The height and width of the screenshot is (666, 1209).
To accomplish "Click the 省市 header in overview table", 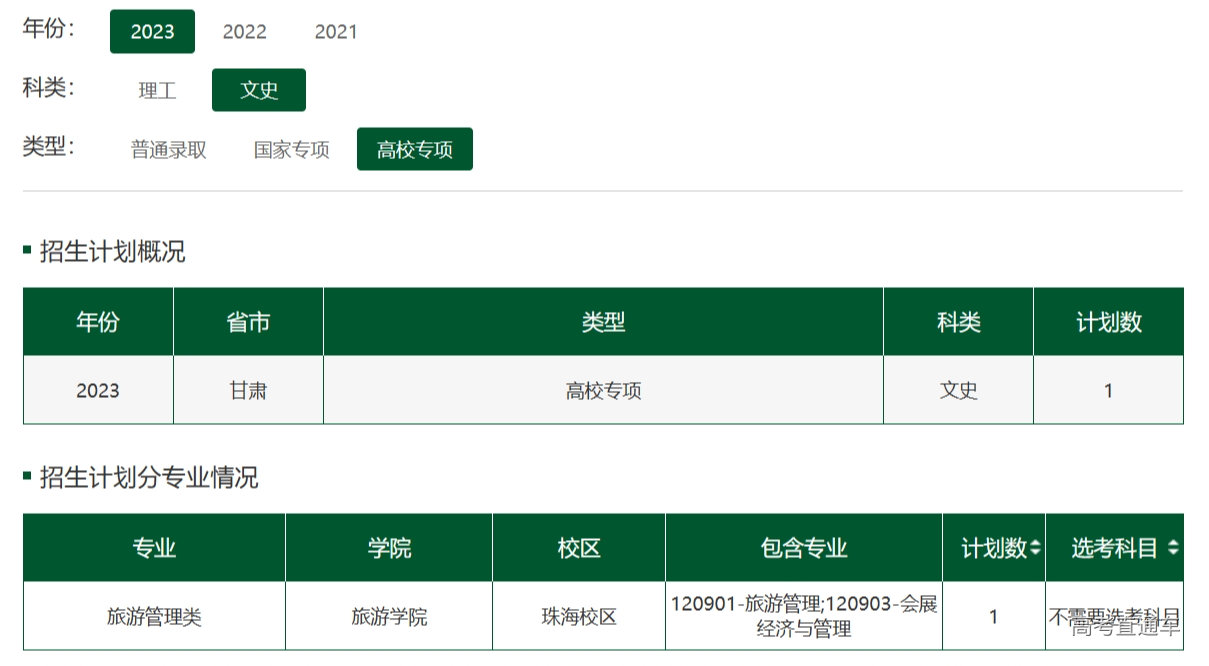I will click(248, 322).
